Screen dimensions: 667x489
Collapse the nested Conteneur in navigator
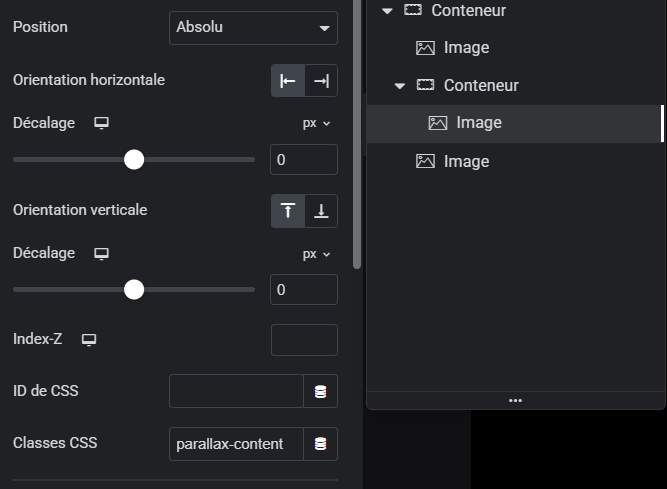tap(399, 86)
